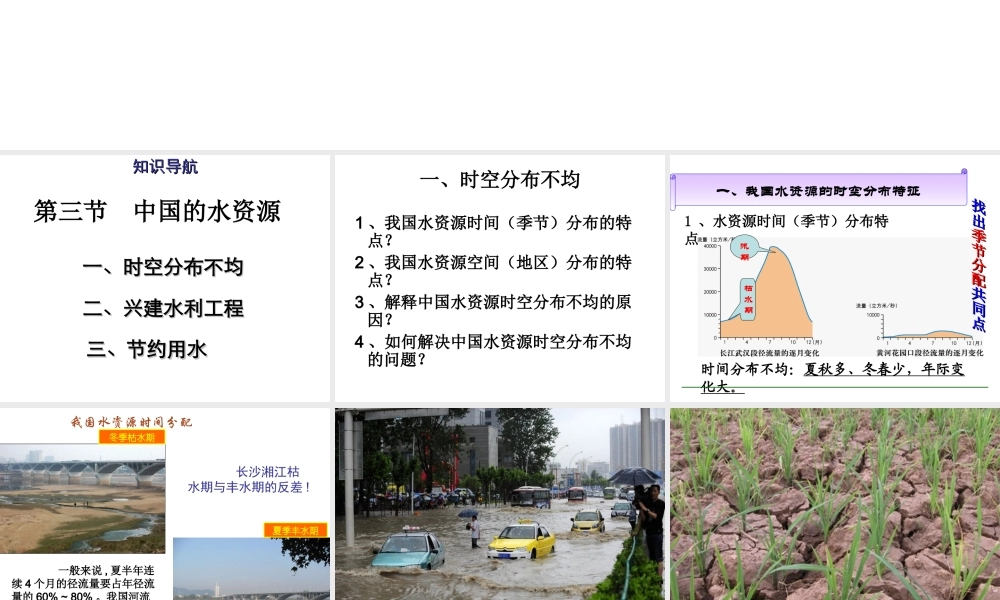Click the orange label '冬季枯水期'
The width and height of the screenshot is (1000, 600).
coord(132,437)
